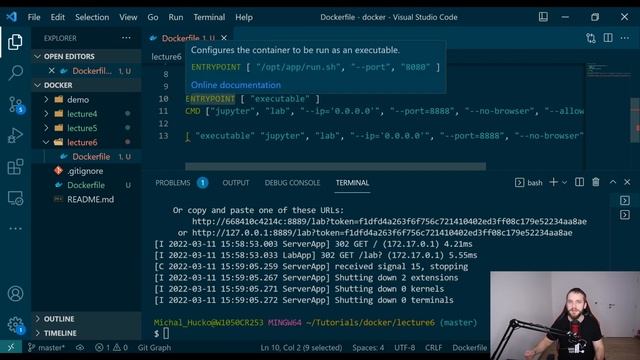
Task: Open editor more actions menu
Action: pyautogui.click(x=625, y=38)
